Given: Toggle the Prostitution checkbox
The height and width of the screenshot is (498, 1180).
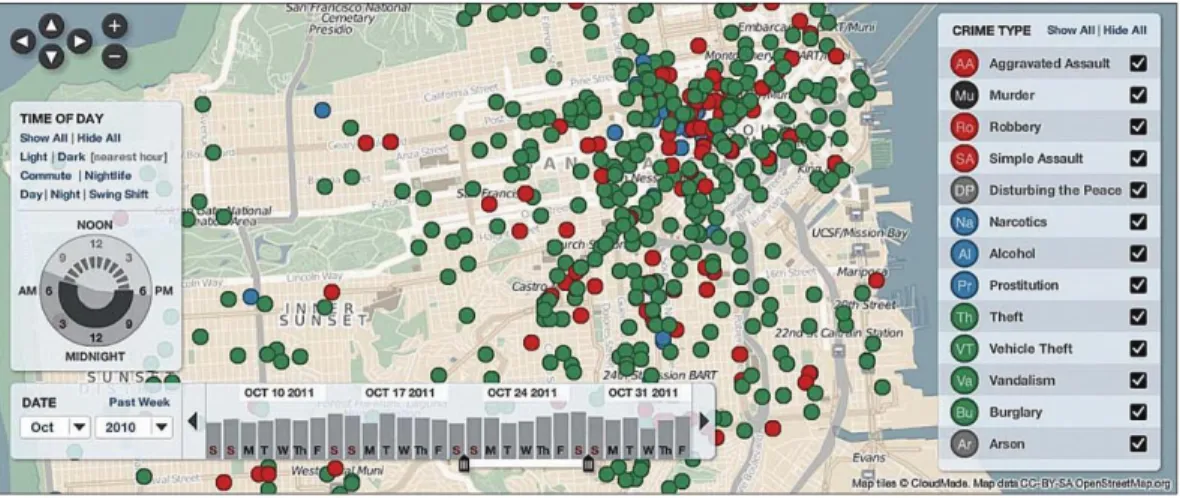Looking at the screenshot, I should click(1139, 285).
